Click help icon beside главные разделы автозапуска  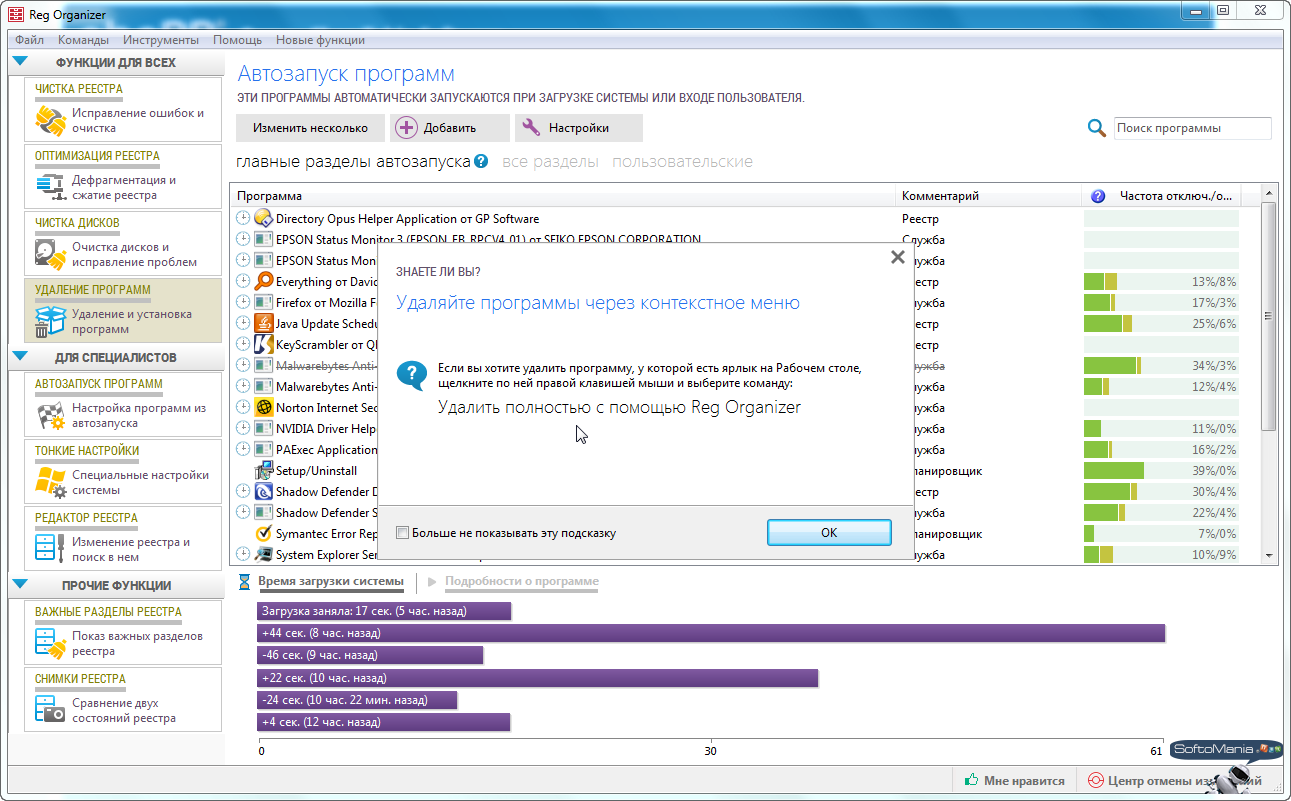(481, 161)
